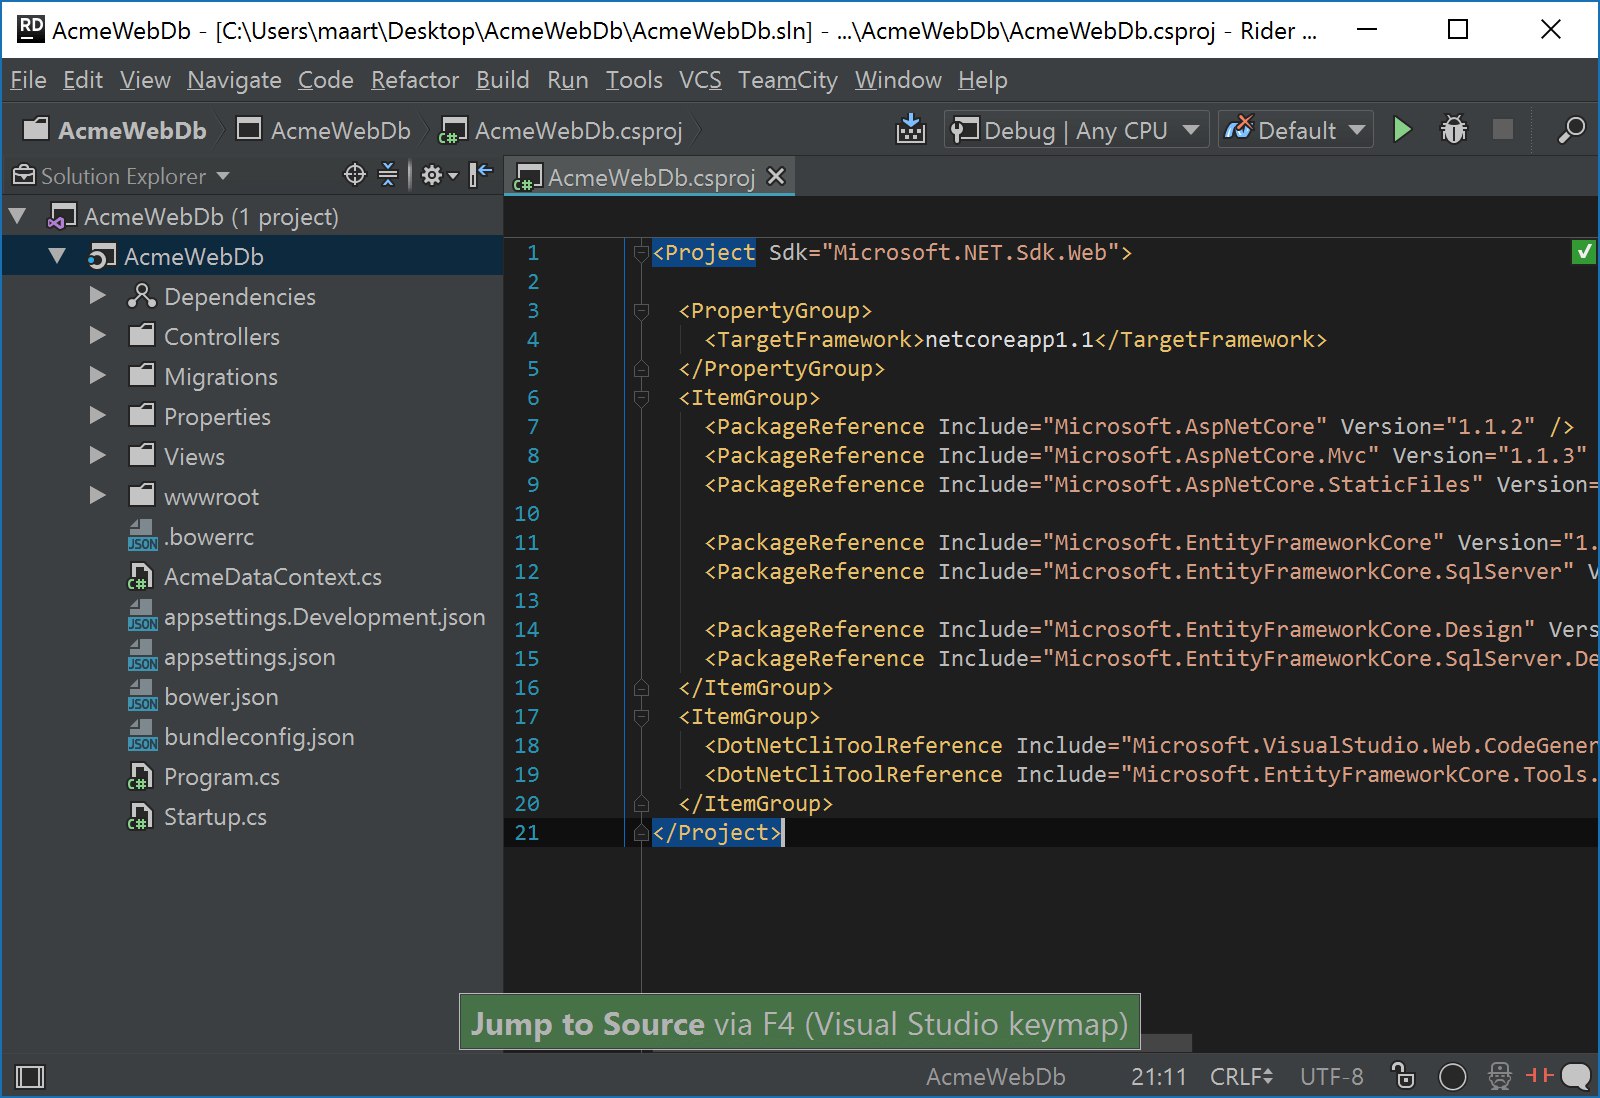This screenshot has height=1098, width=1600.
Task: Expand the Controllers folder
Action: click(97, 336)
